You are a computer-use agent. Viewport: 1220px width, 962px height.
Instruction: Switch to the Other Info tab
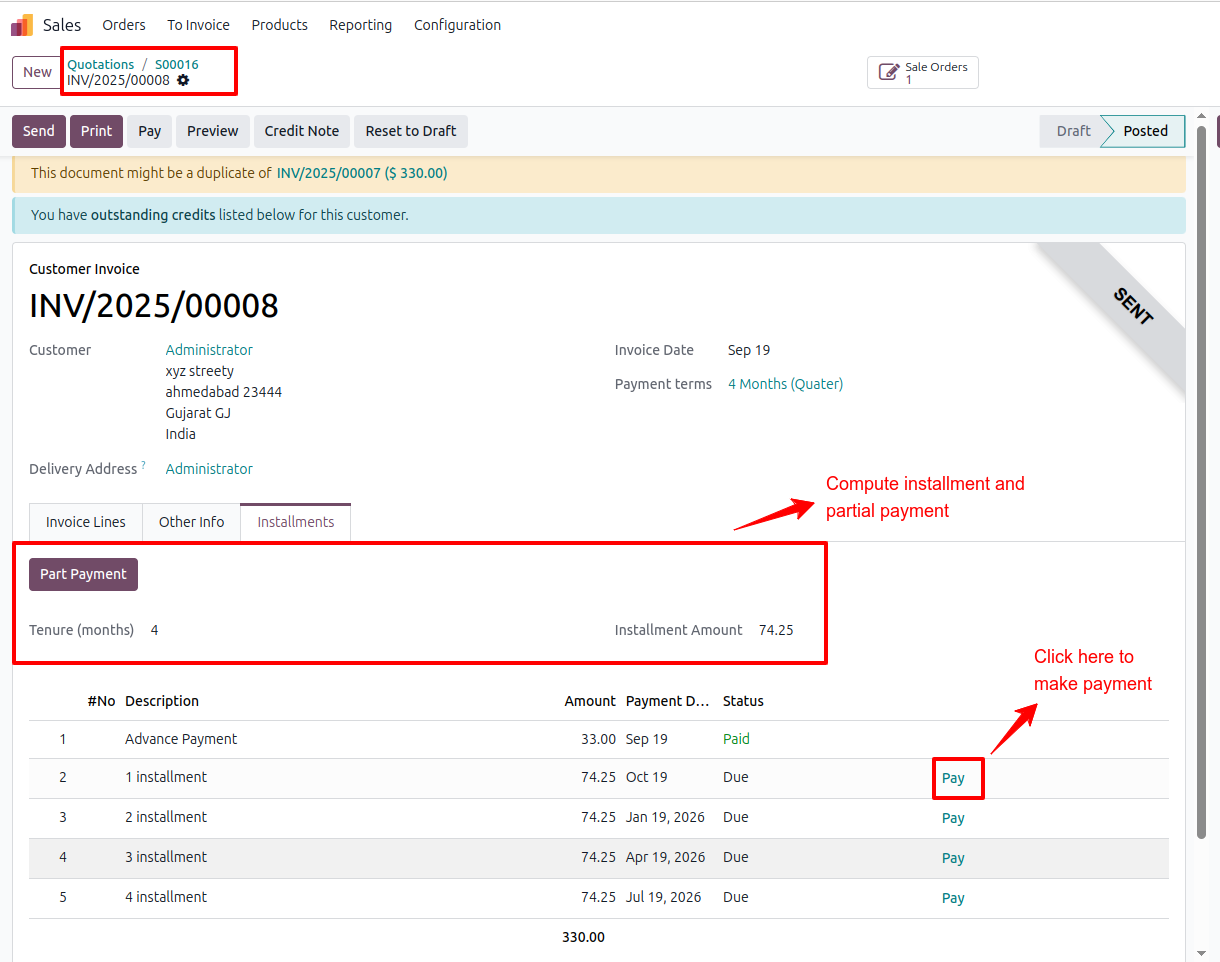191,522
